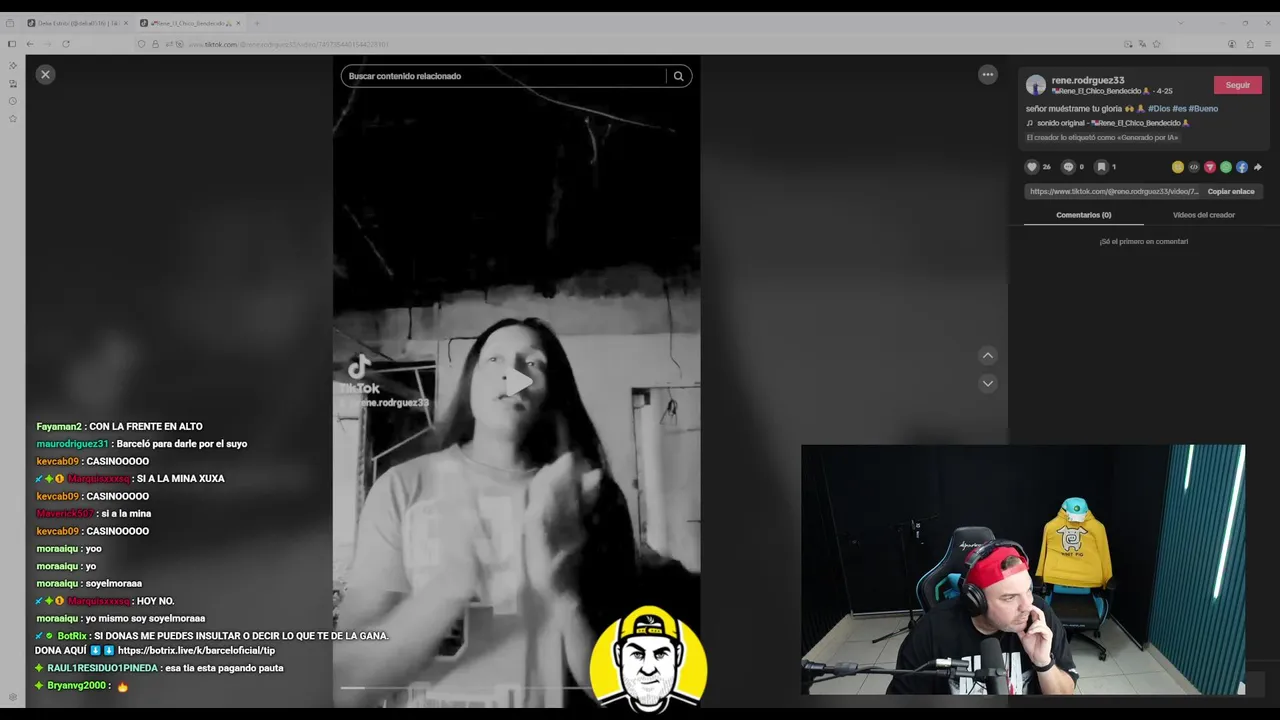Open the username link rene.rodrguez33
The height and width of the screenshot is (720, 1280).
(1088, 80)
